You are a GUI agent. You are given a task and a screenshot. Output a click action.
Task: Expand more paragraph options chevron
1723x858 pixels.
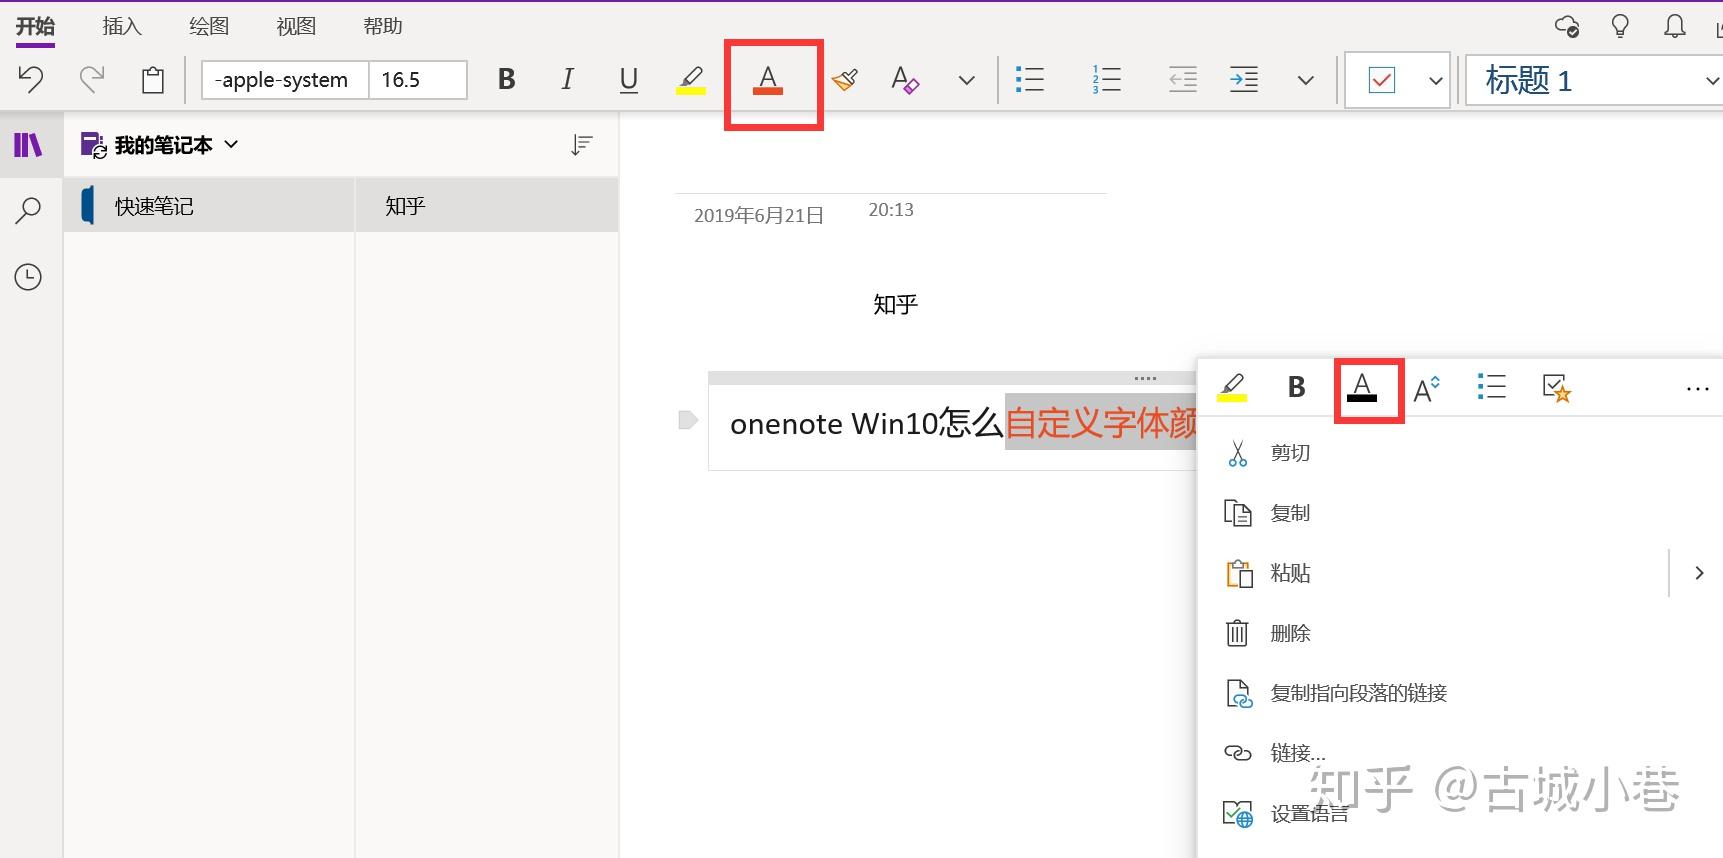[1305, 80]
